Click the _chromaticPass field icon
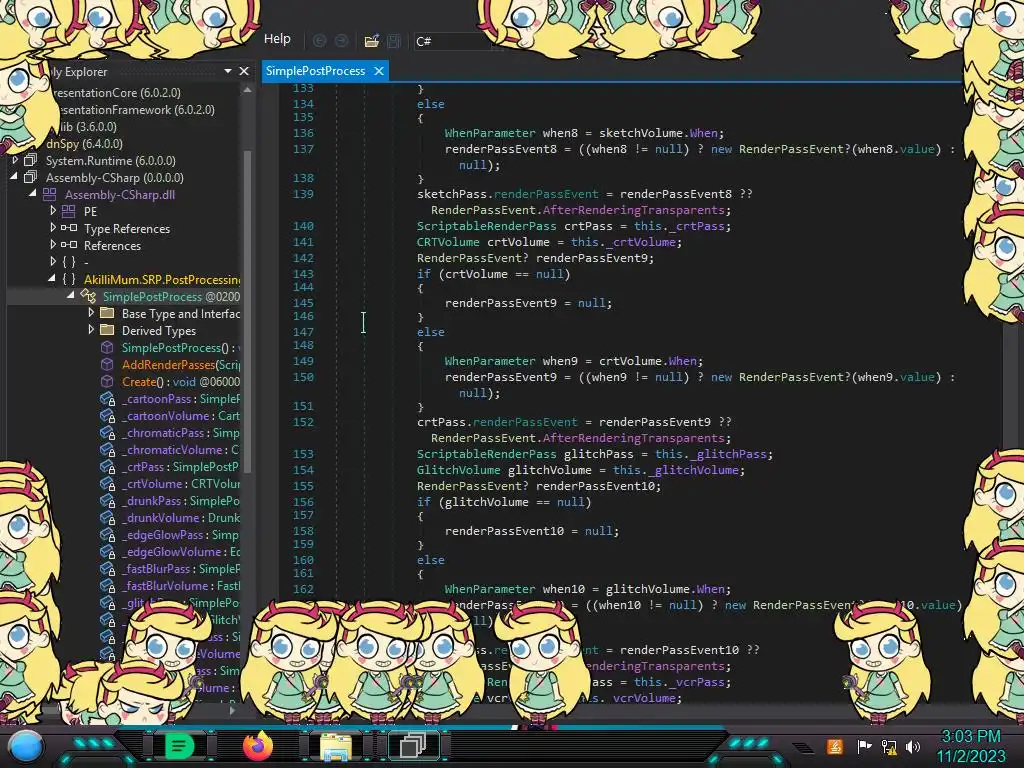 [x=108, y=432]
